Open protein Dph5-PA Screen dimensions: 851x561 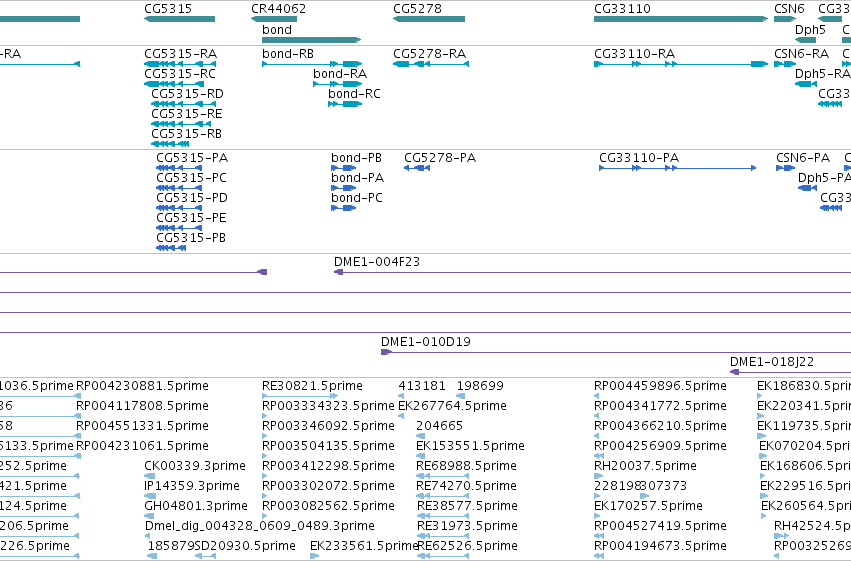(x=808, y=188)
